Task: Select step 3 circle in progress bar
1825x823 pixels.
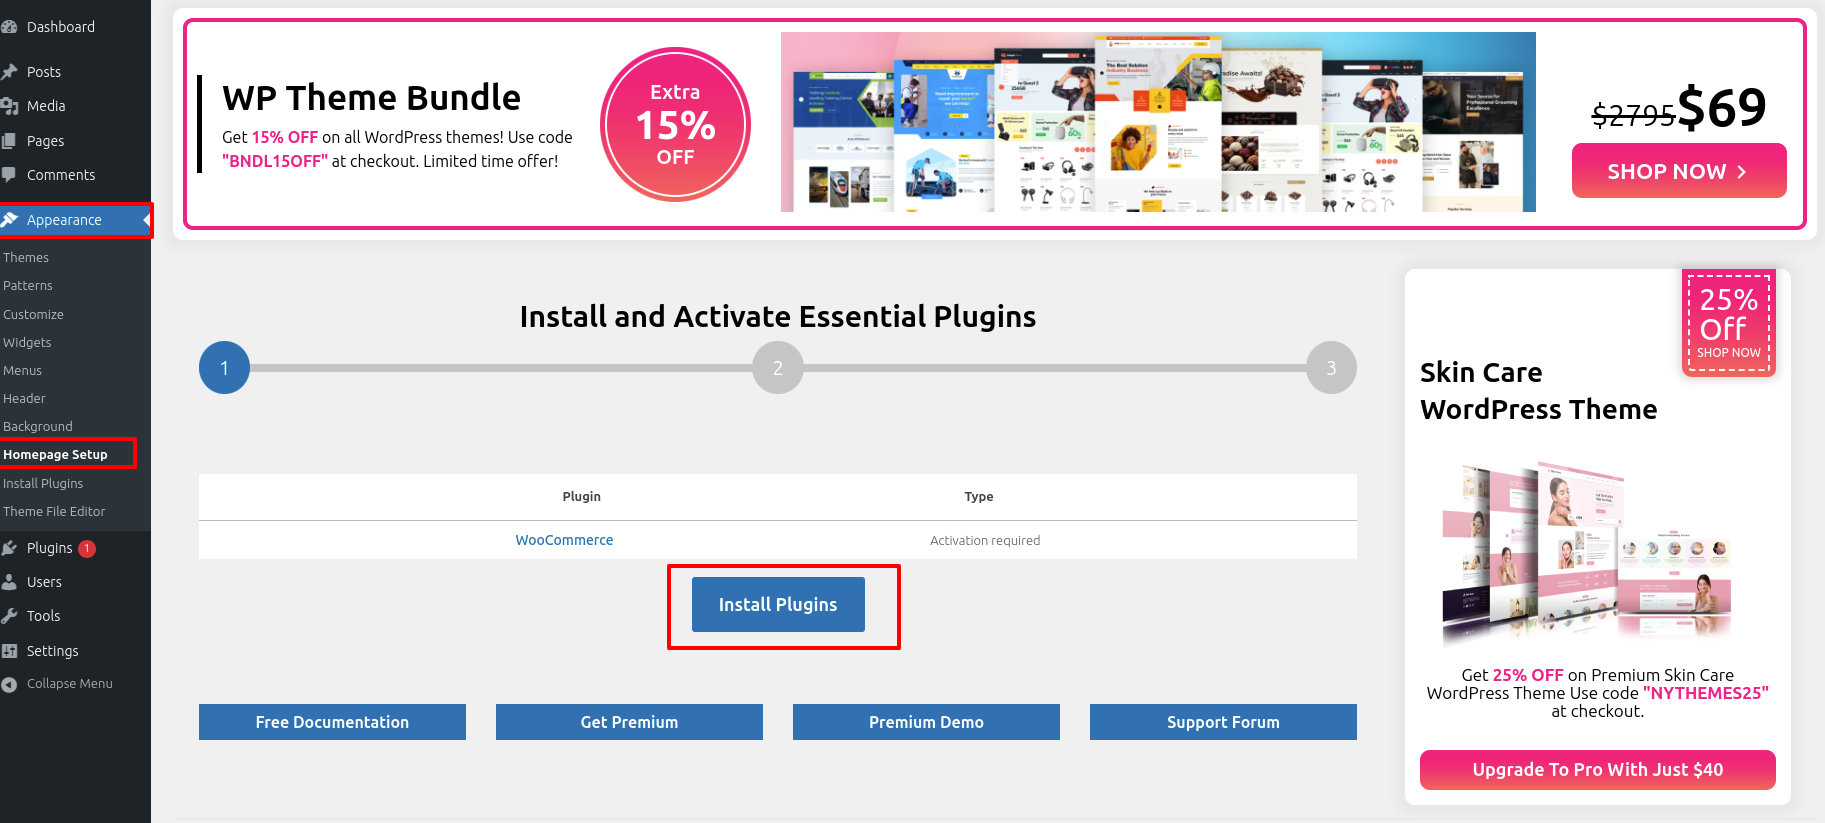Action: coord(1331,368)
